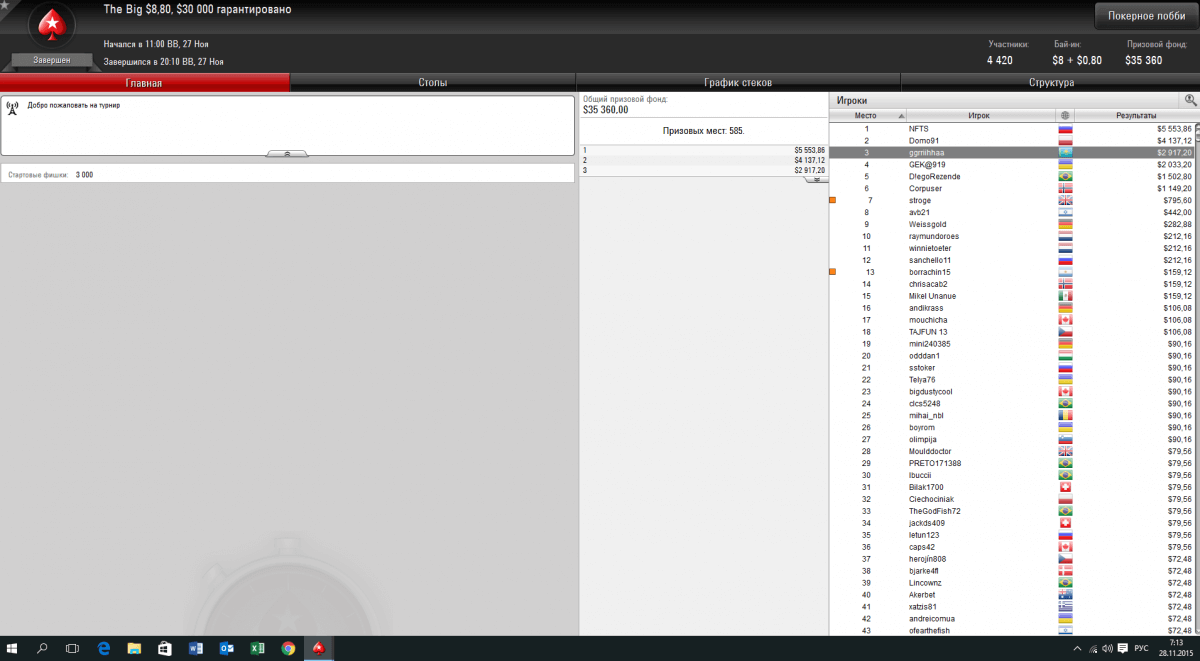
Task: Open Google Chrome from the taskbar
Action: [x=288, y=648]
